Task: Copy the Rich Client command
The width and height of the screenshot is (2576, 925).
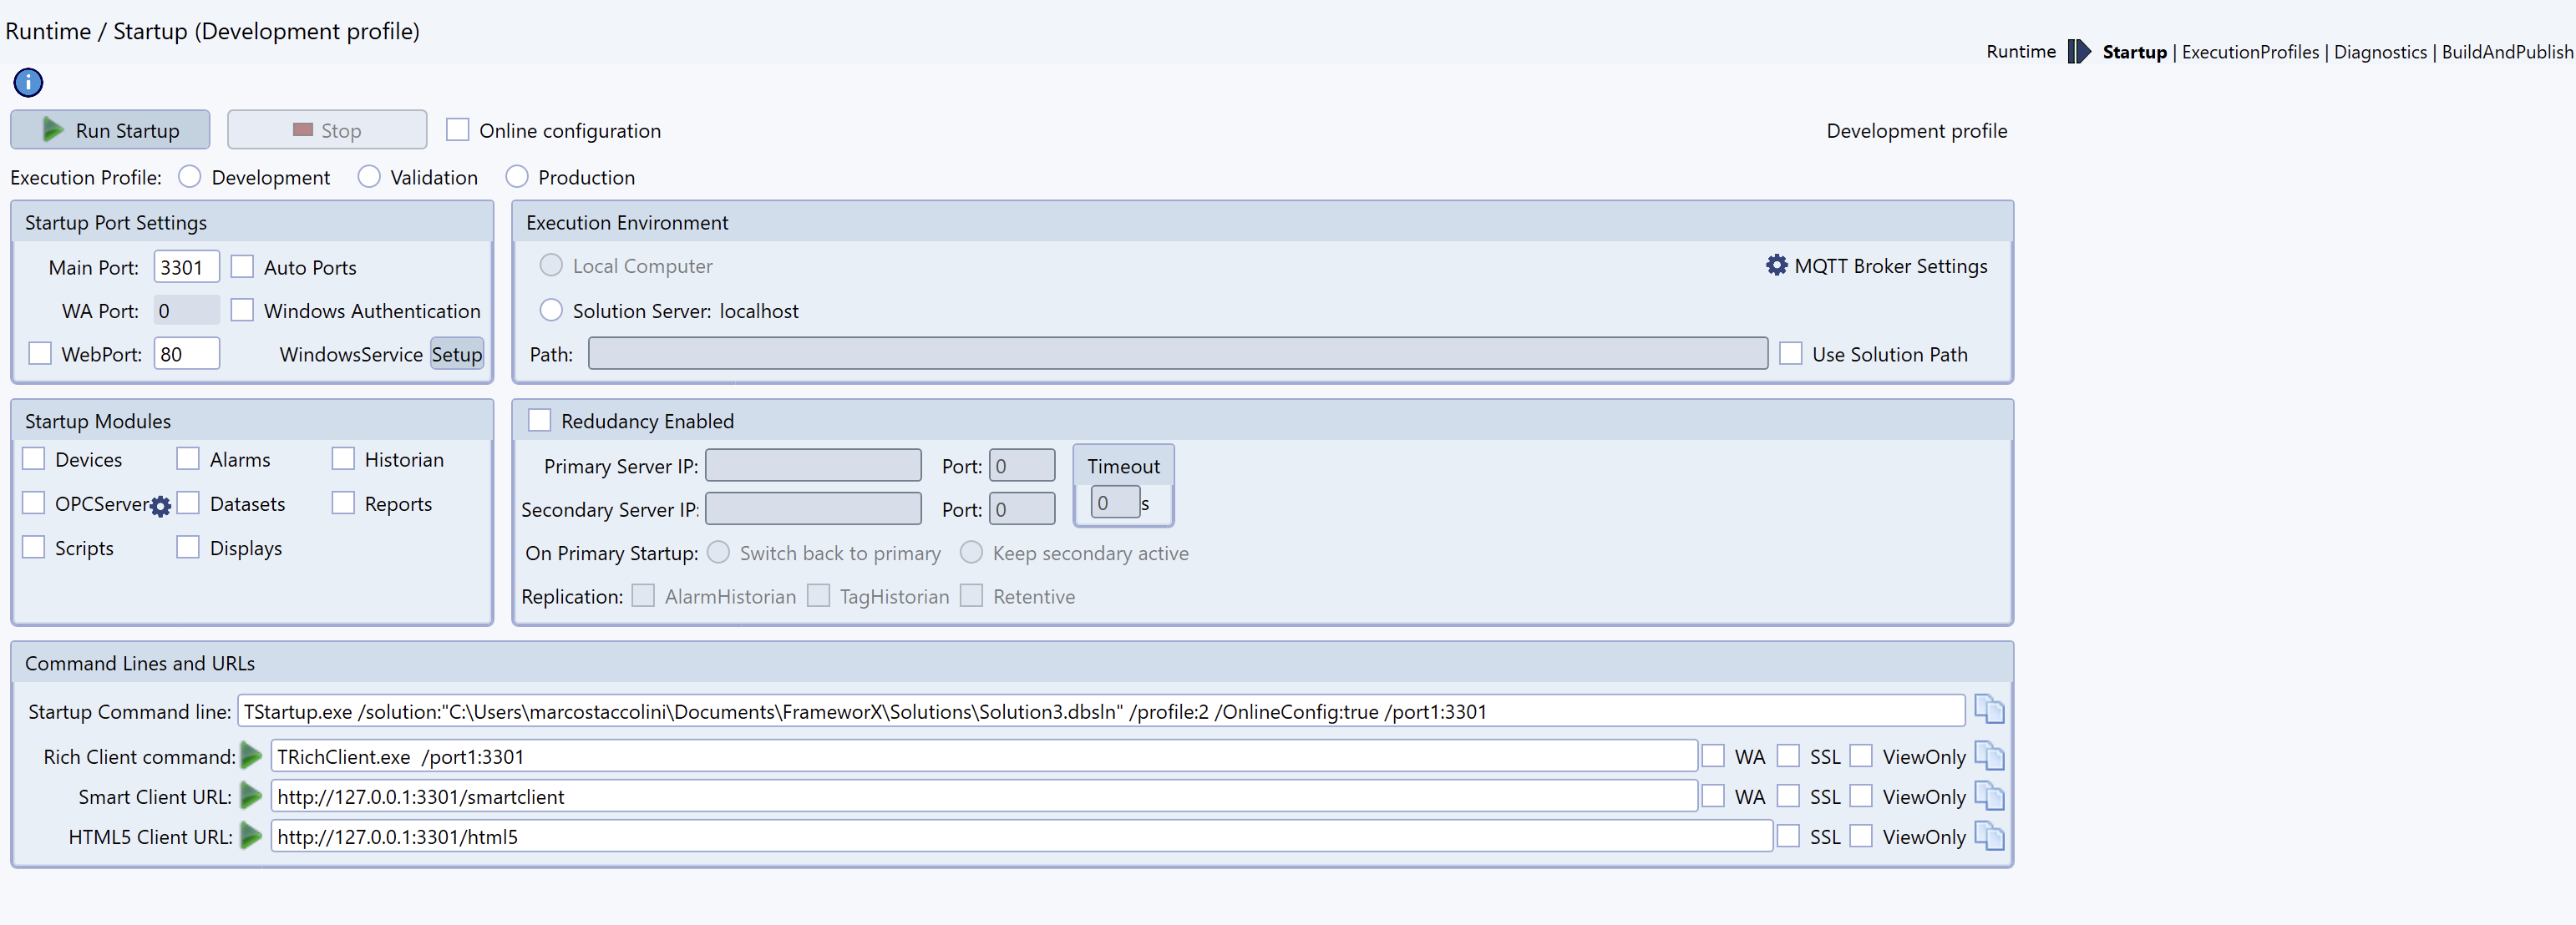Action: (x=1989, y=756)
